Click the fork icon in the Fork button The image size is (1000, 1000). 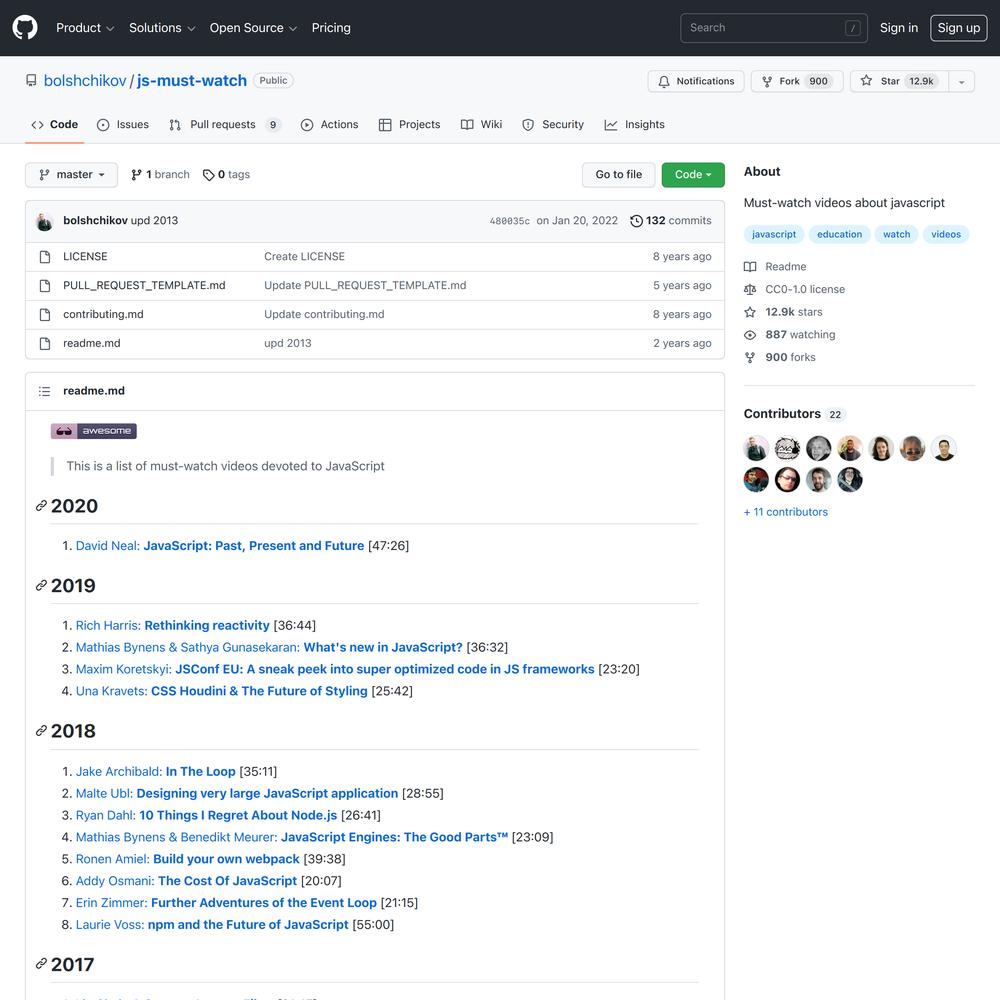767,82
